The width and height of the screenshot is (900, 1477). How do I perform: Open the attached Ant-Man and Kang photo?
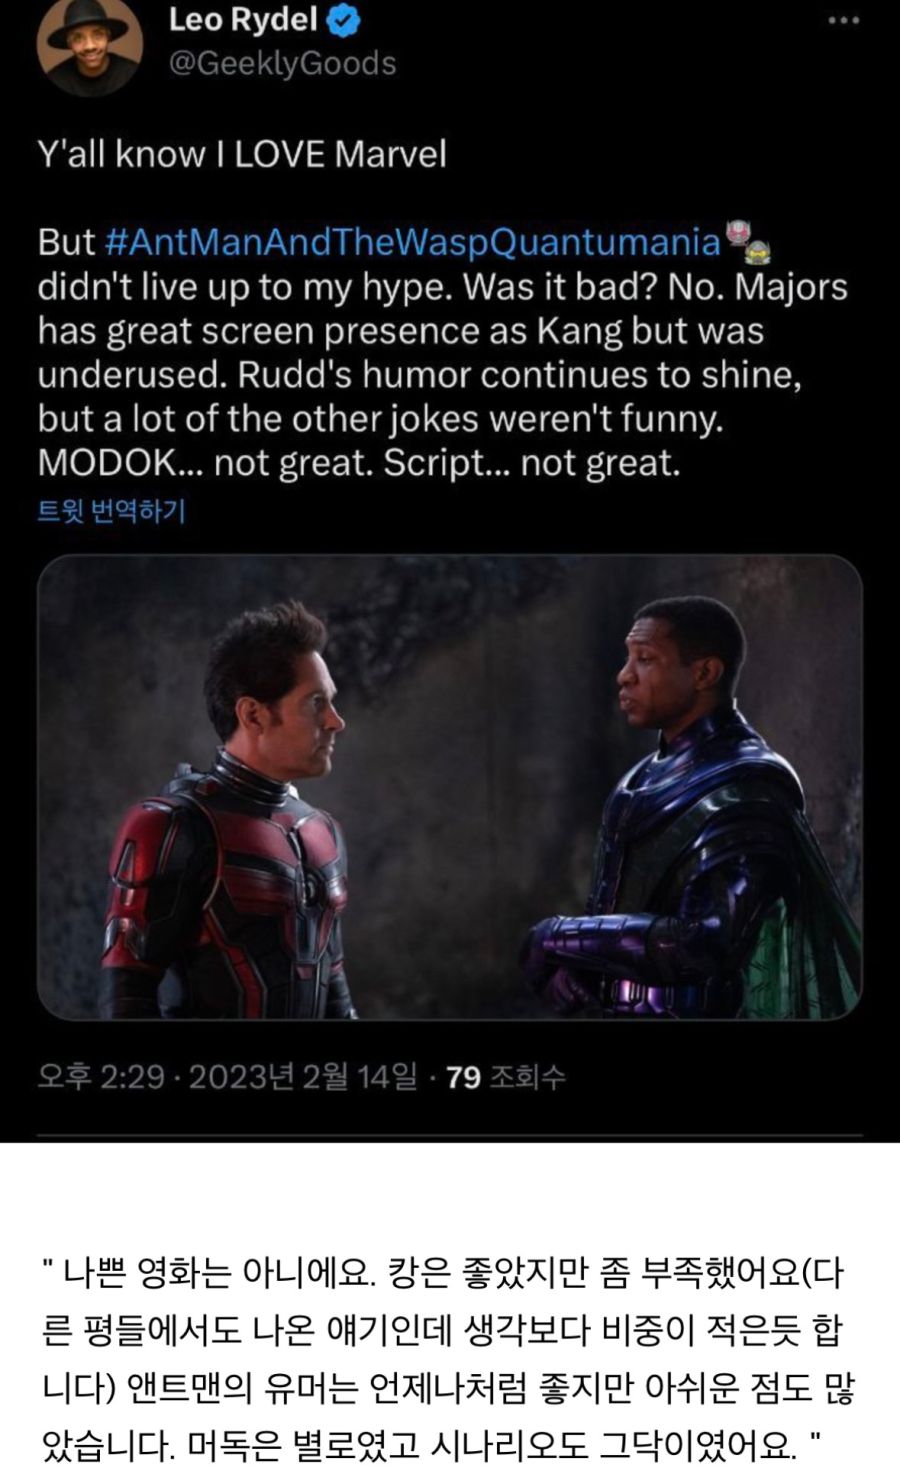[449, 788]
